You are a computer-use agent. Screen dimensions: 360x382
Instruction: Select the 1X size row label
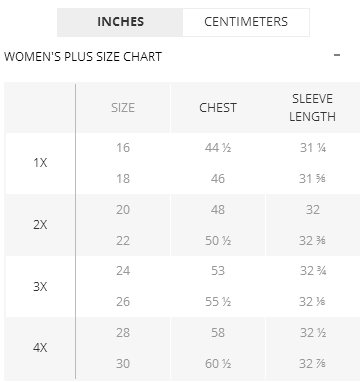[40, 163]
